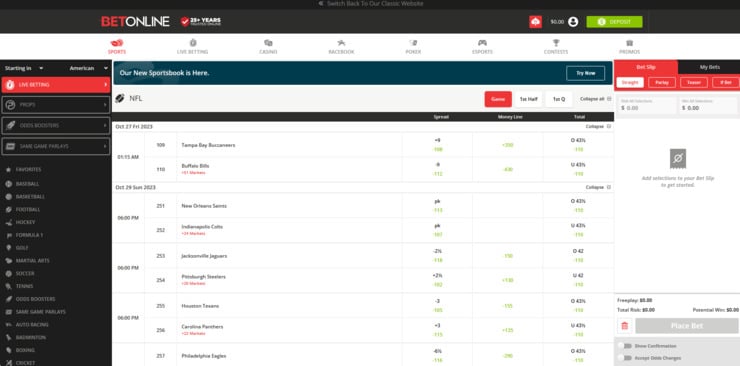Expand the Odds Boosters sidebar panel
Viewport: 740px width, 366px height.
coord(56,125)
